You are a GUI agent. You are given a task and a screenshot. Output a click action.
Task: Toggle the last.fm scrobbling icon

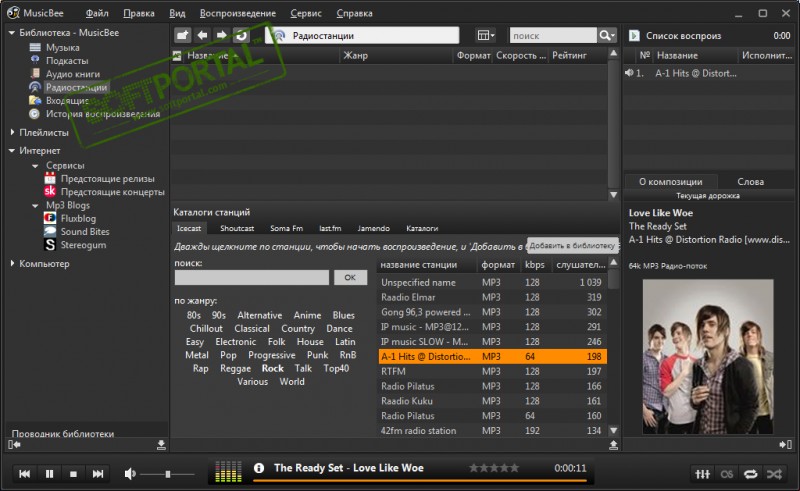[x=727, y=473]
